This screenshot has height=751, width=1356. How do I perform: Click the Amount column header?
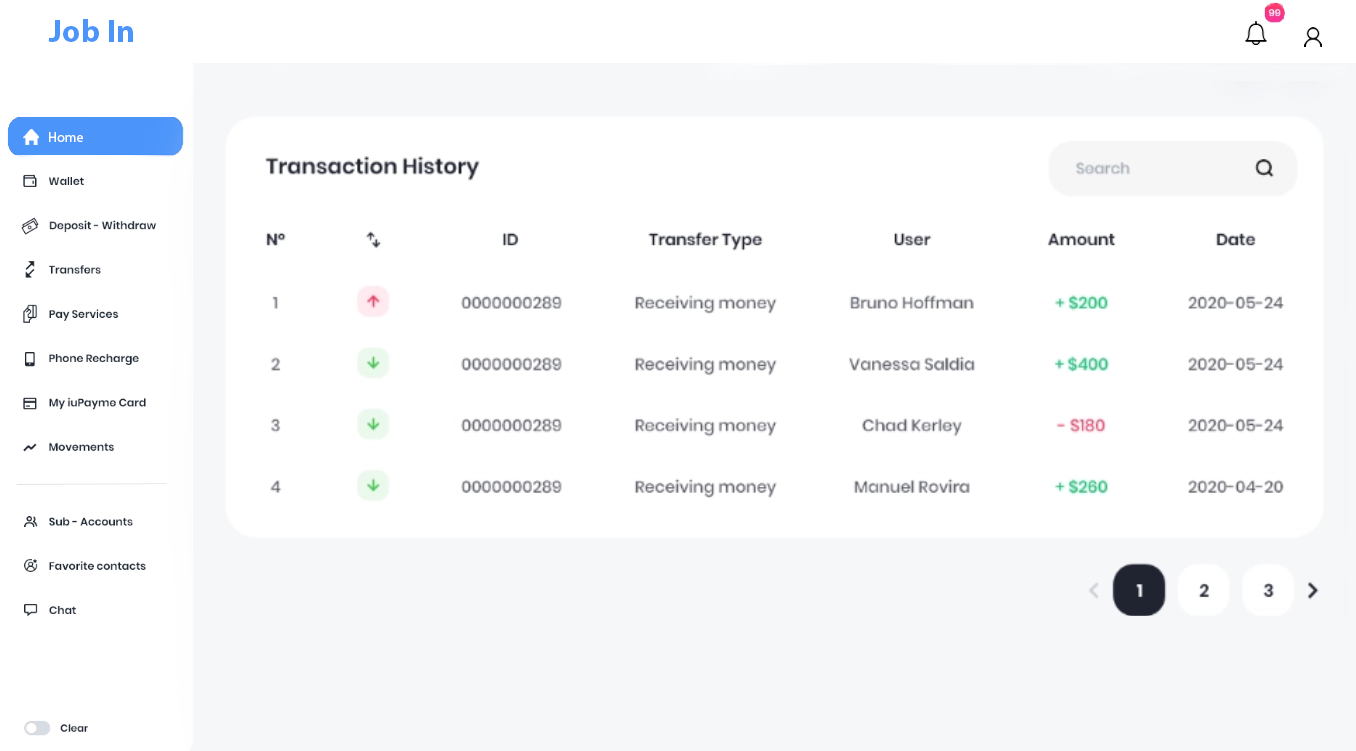[x=1081, y=240]
